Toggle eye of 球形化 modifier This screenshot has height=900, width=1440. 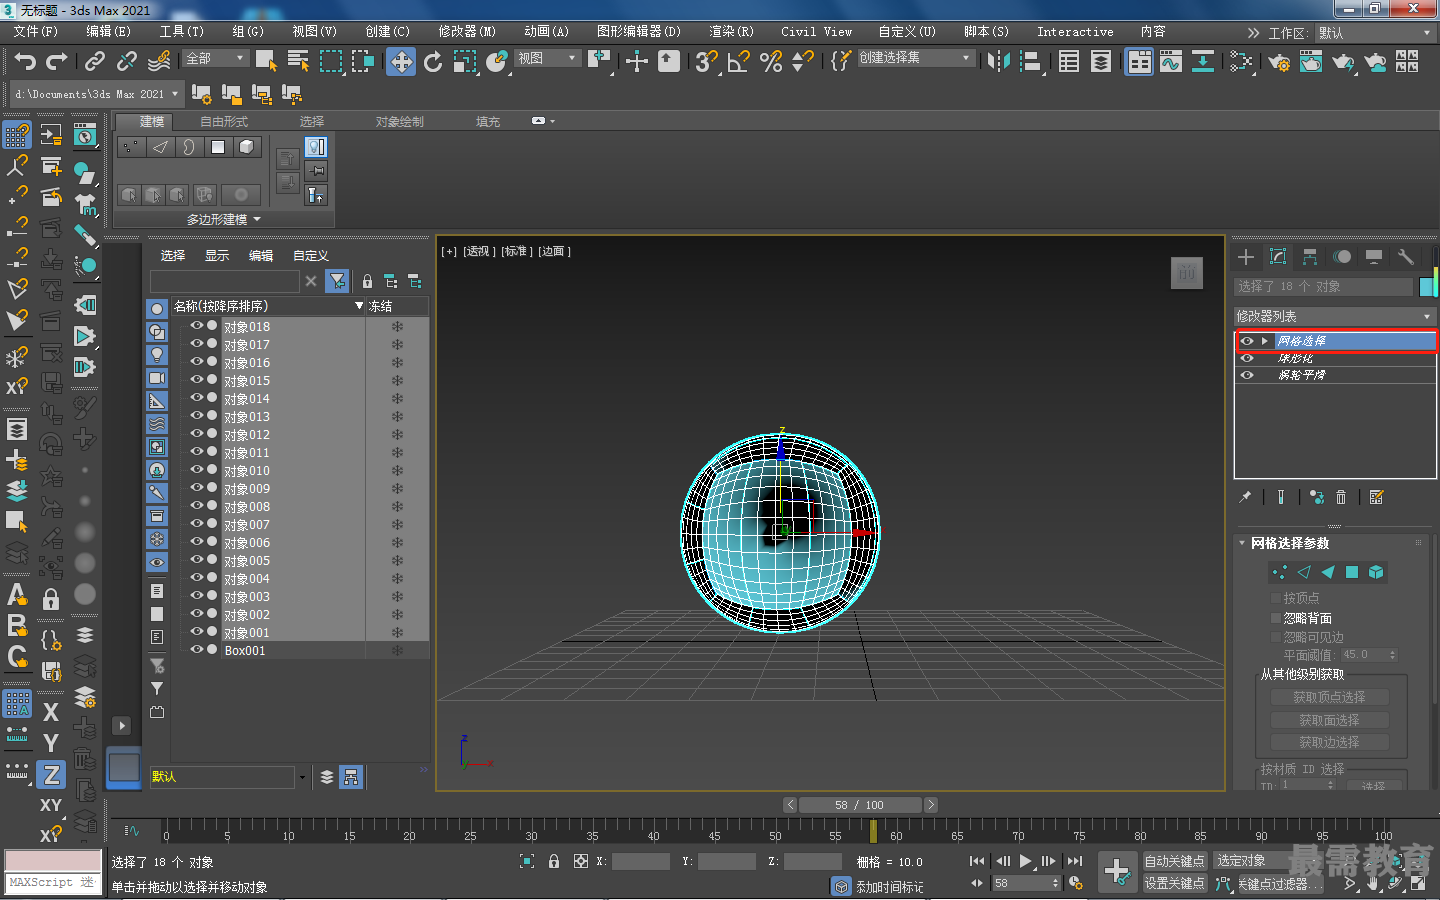pos(1247,358)
